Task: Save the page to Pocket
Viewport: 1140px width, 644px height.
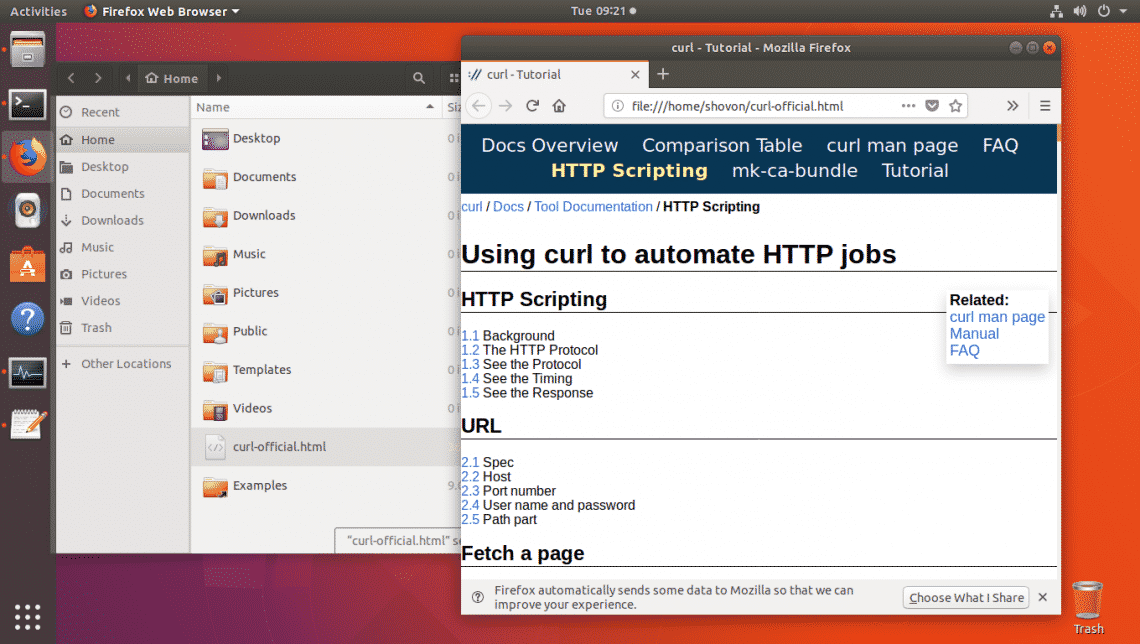Action: (932, 105)
